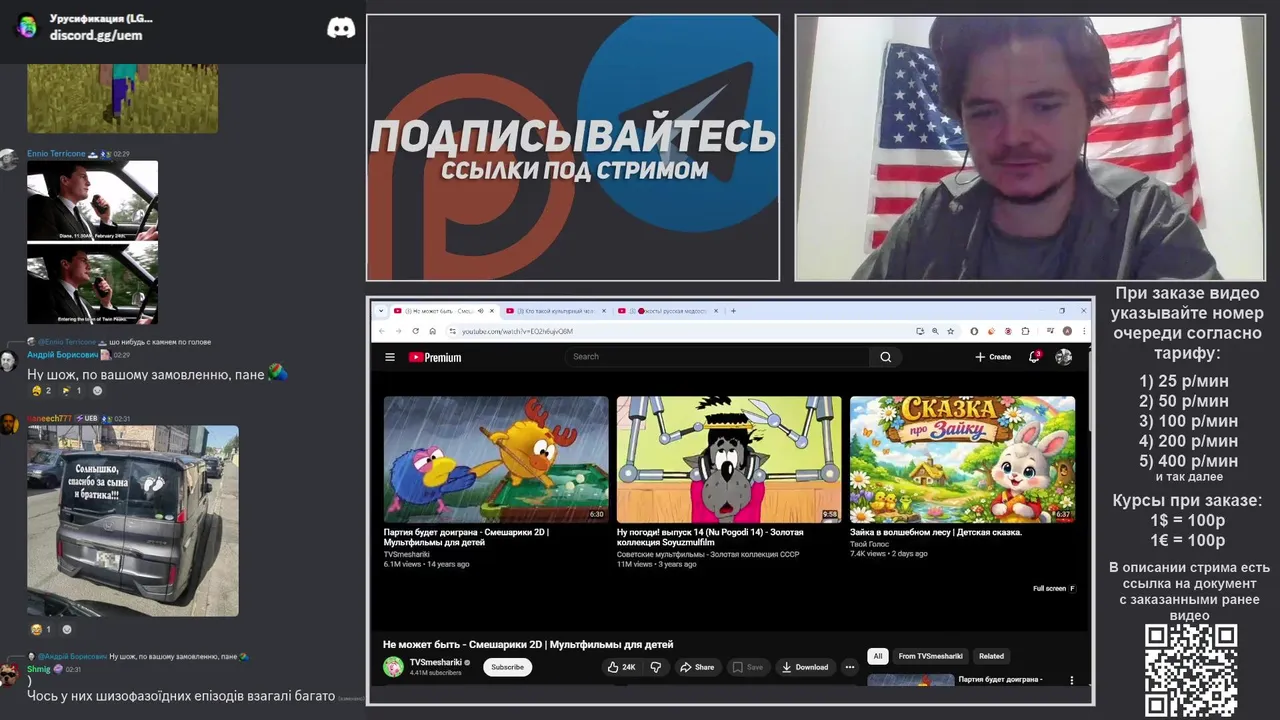Open the YouTube hamburger guide menu
The image size is (1280, 720).
click(389, 357)
